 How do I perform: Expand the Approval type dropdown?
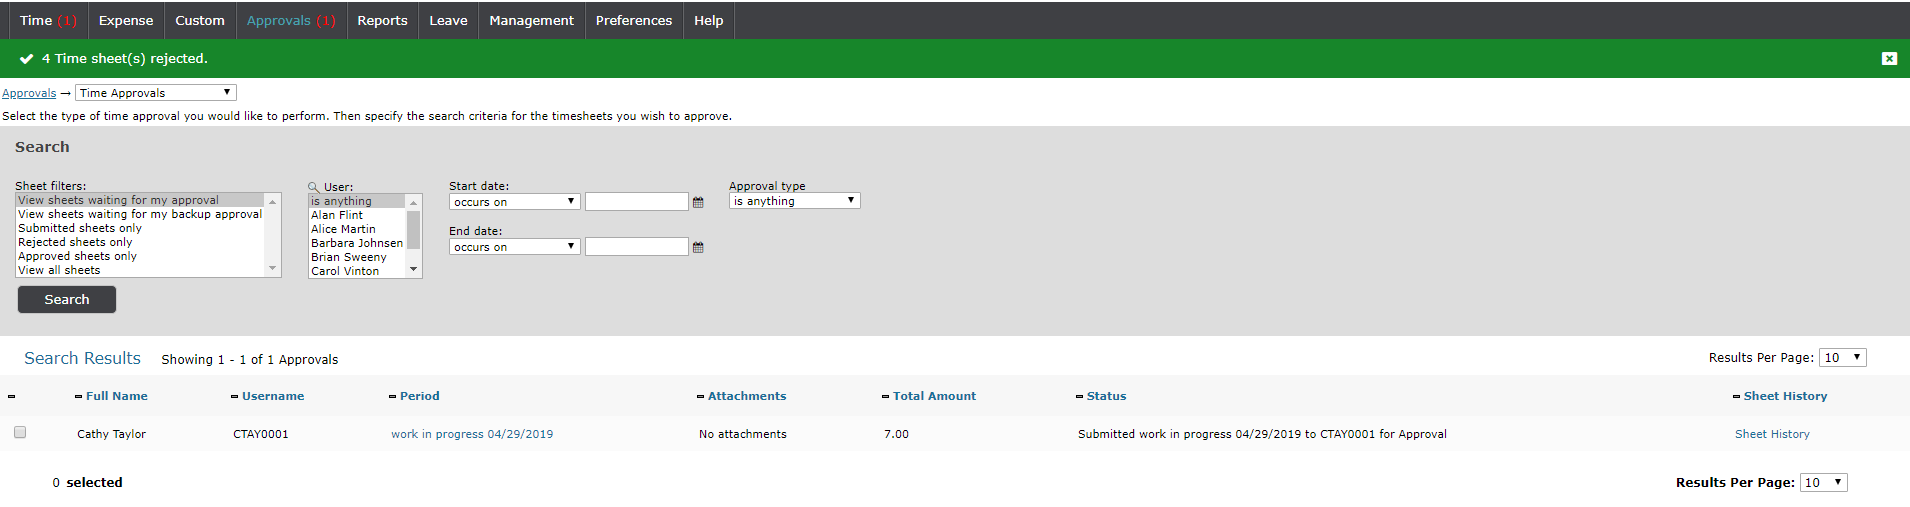pyautogui.click(x=794, y=201)
